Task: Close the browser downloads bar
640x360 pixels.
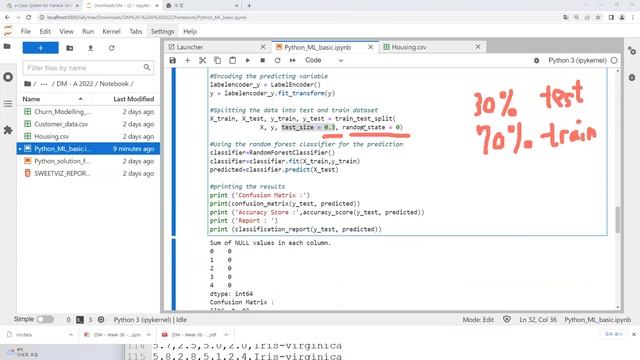Action: (633, 334)
